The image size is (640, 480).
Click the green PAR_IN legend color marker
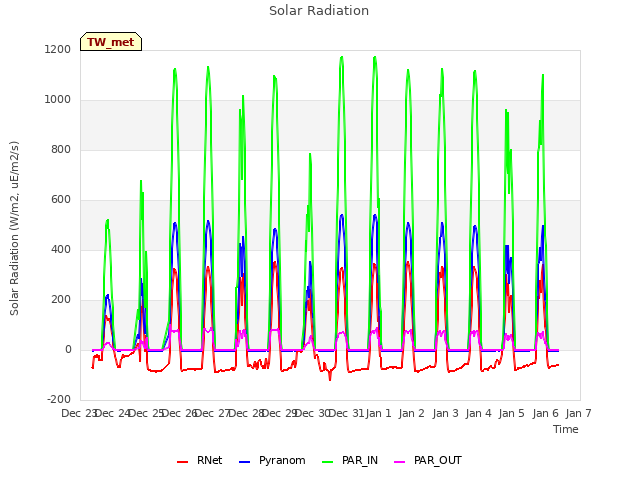[328, 462]
